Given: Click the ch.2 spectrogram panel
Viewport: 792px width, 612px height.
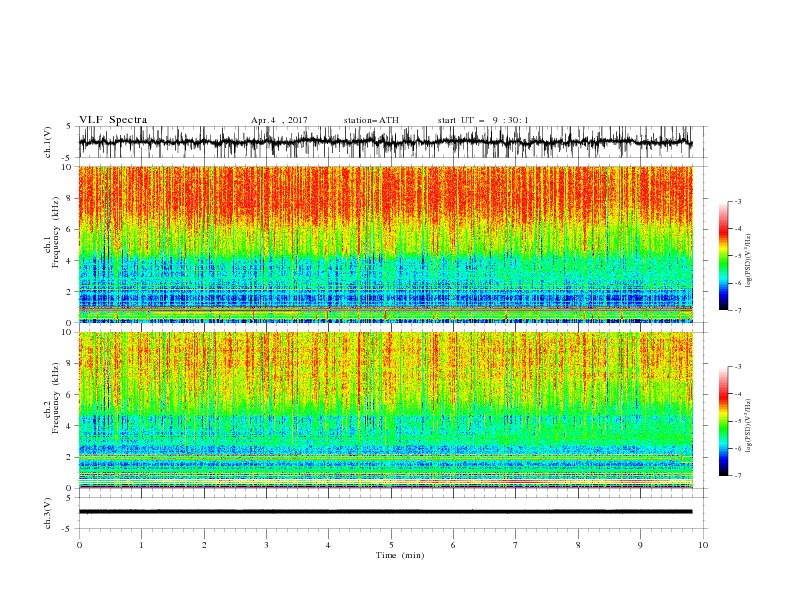Looking at the screenshot, I should (x=385, y=410).
